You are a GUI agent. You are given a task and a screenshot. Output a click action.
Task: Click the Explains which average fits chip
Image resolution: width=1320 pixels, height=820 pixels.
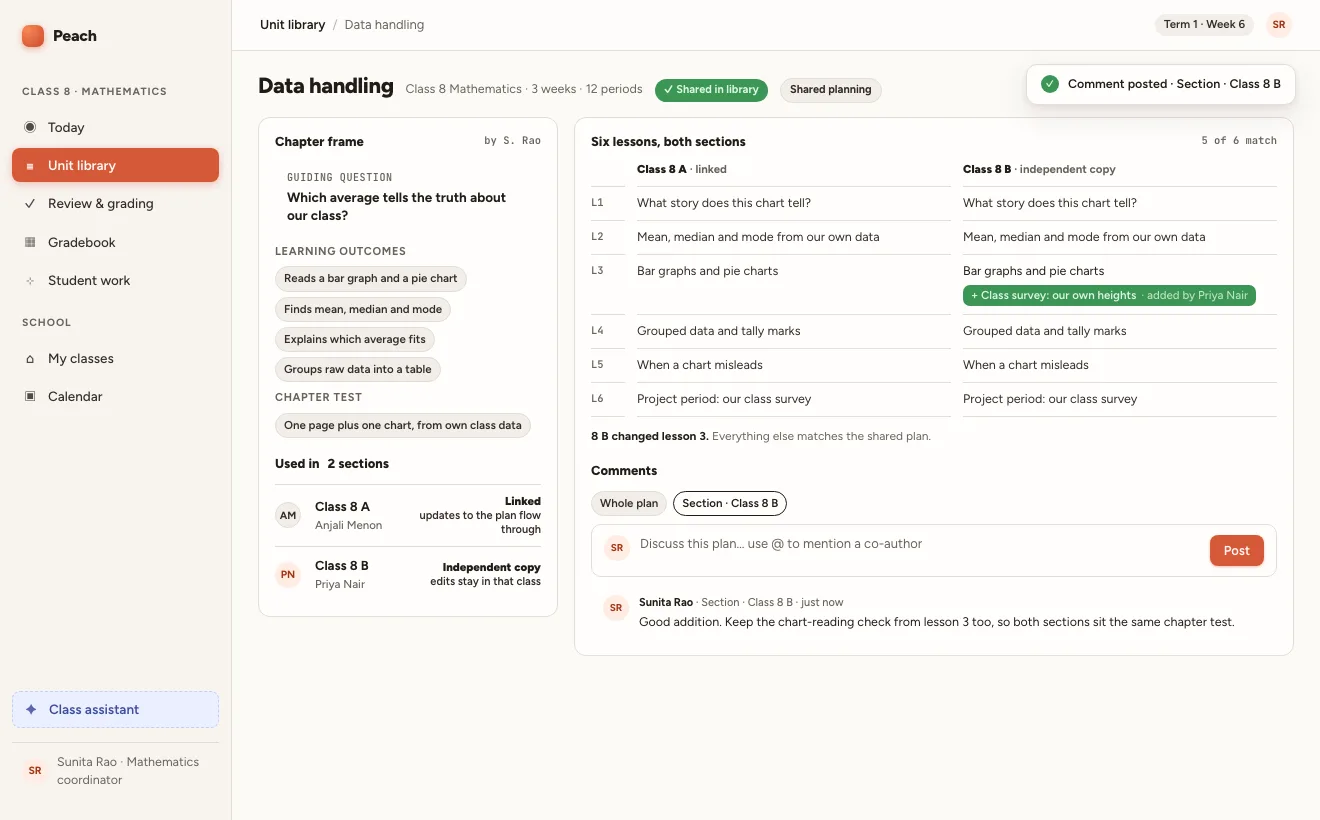[x=355, y=340]
